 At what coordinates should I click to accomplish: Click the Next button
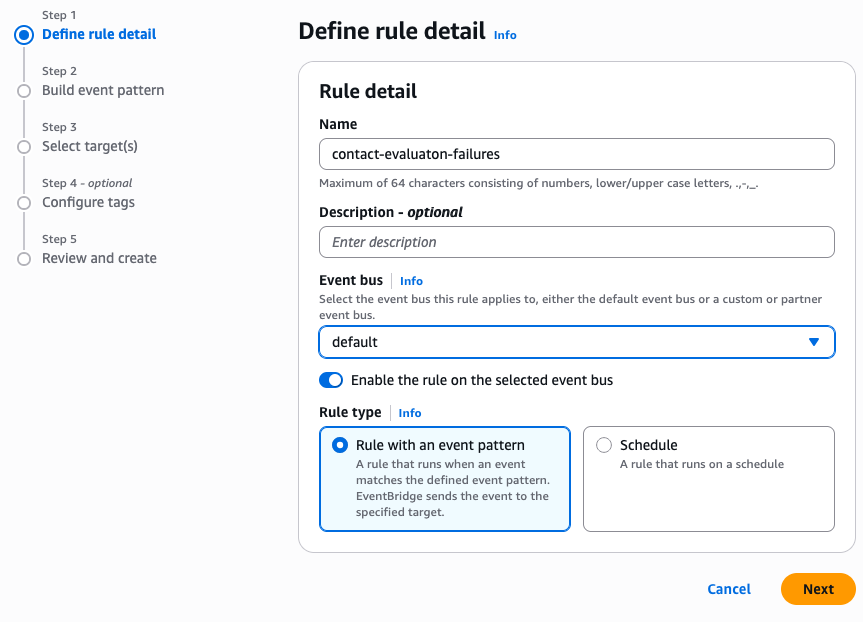click(x=817, y=589)
